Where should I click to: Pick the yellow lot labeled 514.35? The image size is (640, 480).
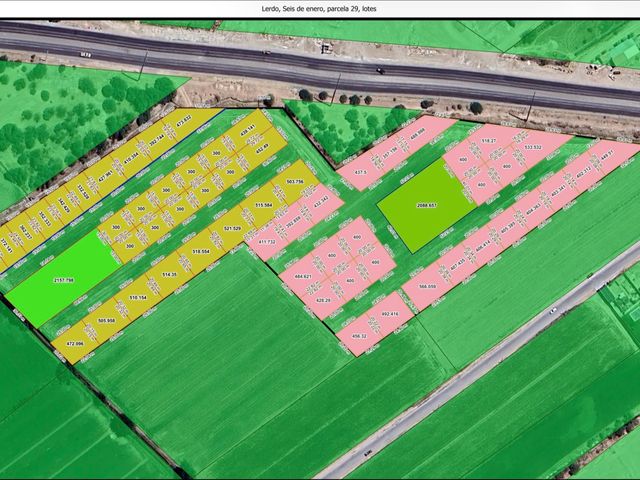pos(169,275)
